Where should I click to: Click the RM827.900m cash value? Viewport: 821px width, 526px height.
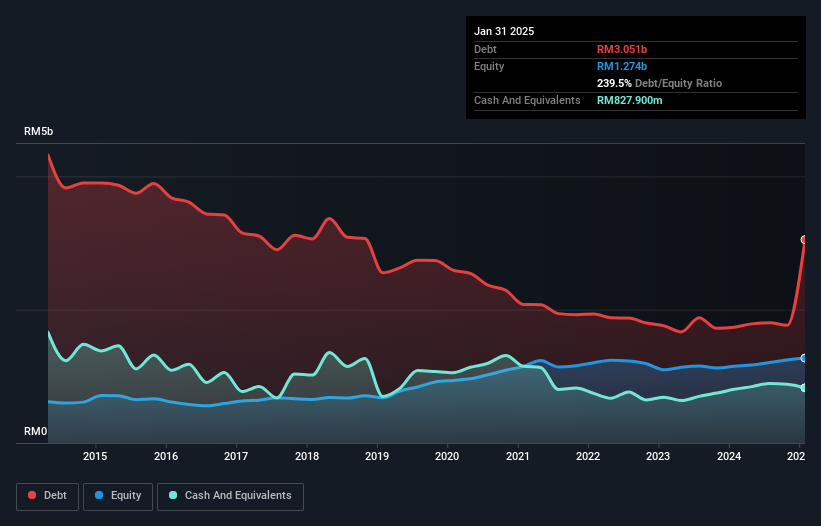[x=629, y=100]
